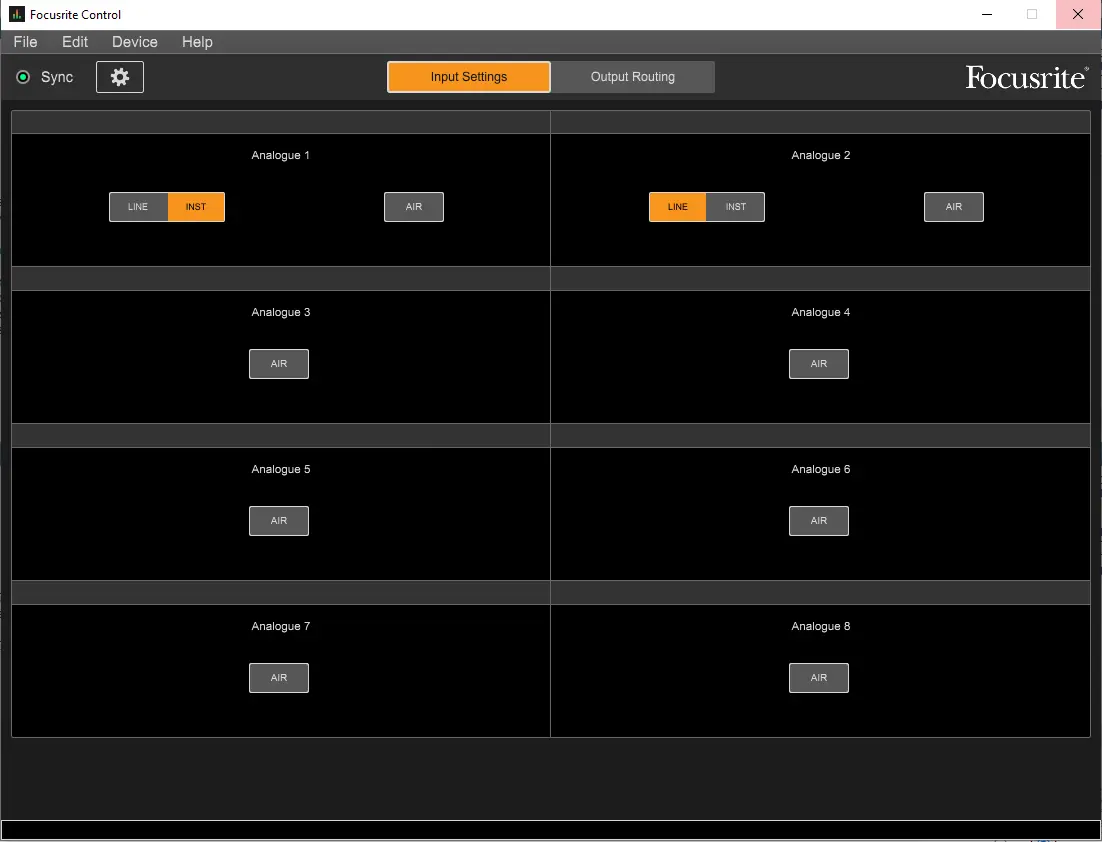Select LINE for Analogue 2
This screenshot has height=842, width=1102.
click(678, 207)
